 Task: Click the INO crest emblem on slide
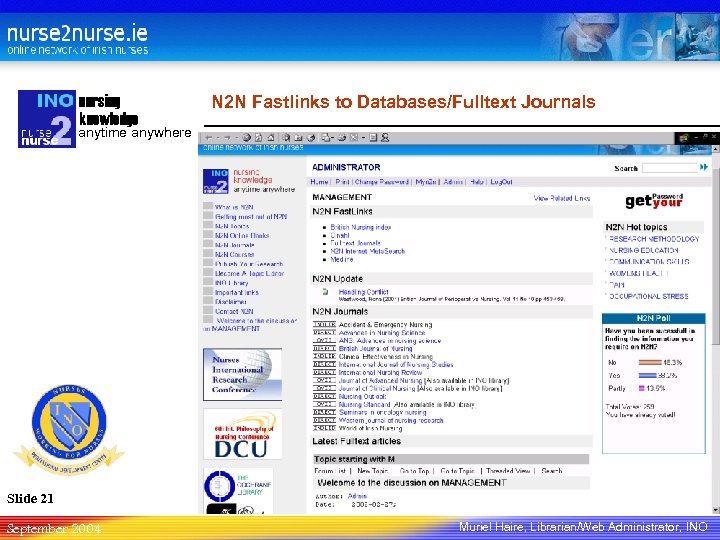coord(69,429)
